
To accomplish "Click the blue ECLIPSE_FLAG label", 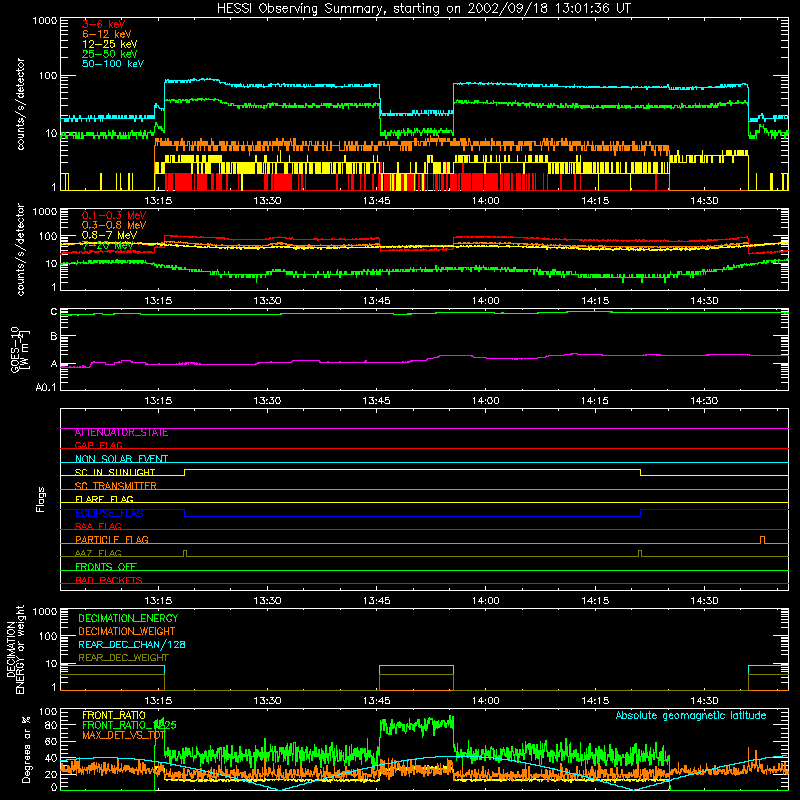I will tap(109, 513).
